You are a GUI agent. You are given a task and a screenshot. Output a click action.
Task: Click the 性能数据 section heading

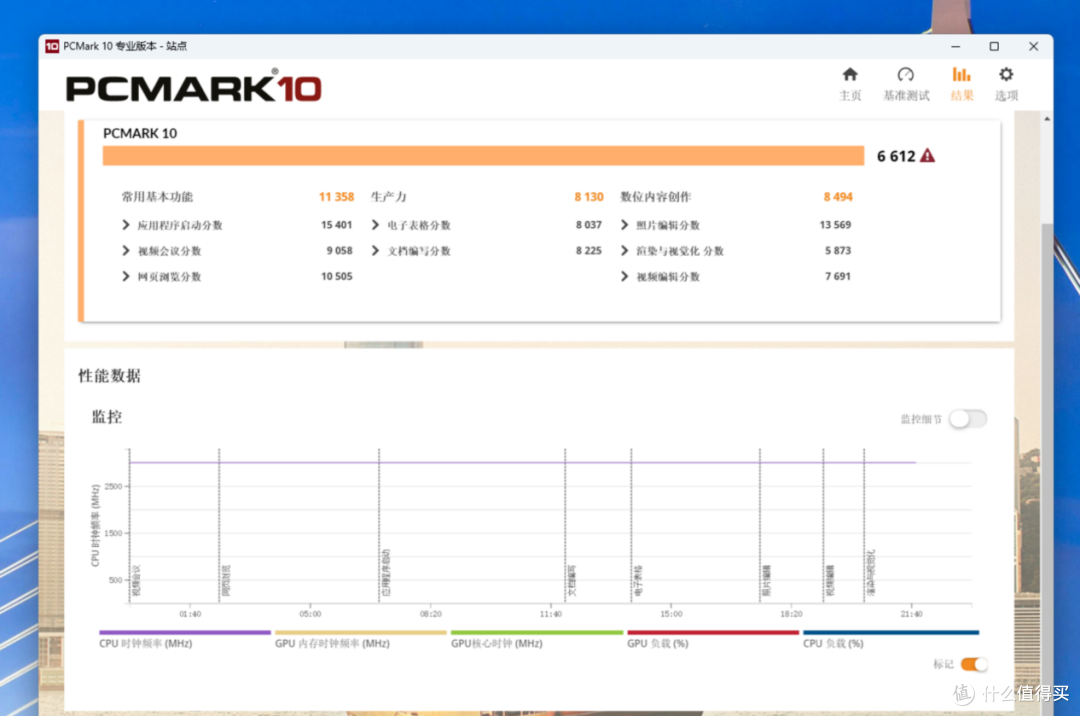coord(110,376)
